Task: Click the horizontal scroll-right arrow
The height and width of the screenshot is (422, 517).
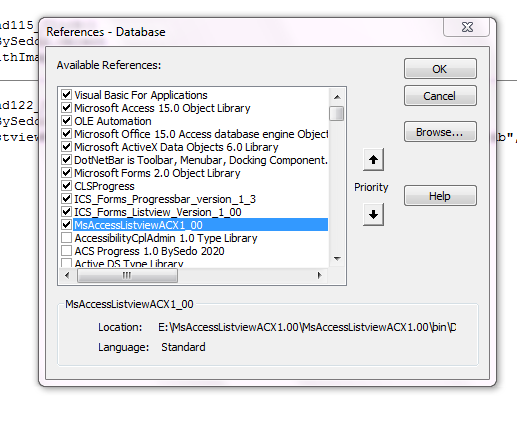Action: click(x=320, y=275)
